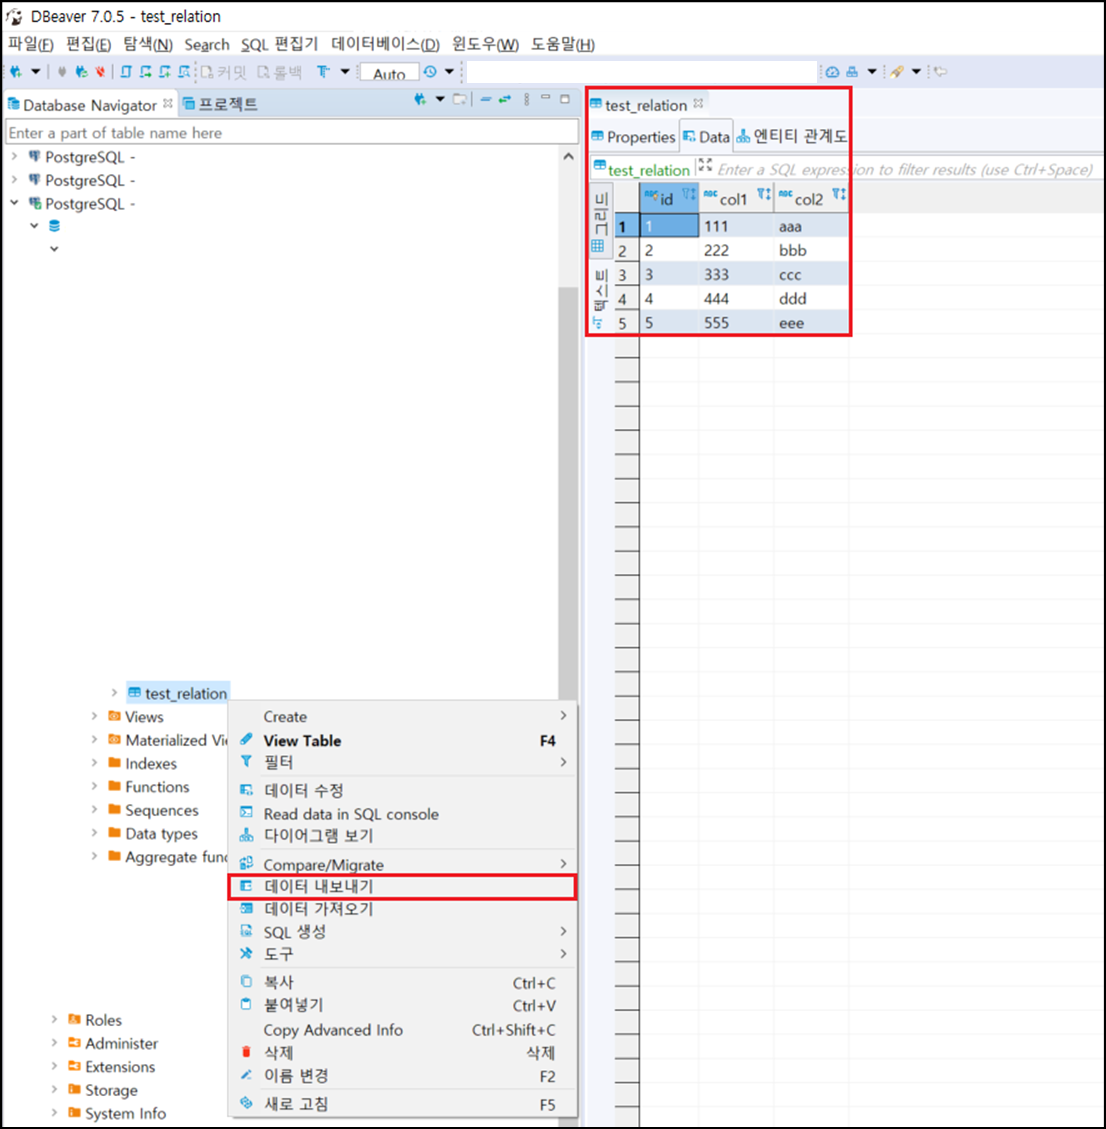The width and height of the screenshot is (1106, 1129).
Task: Open Search menu in menu bar
Action: [207, 45]
